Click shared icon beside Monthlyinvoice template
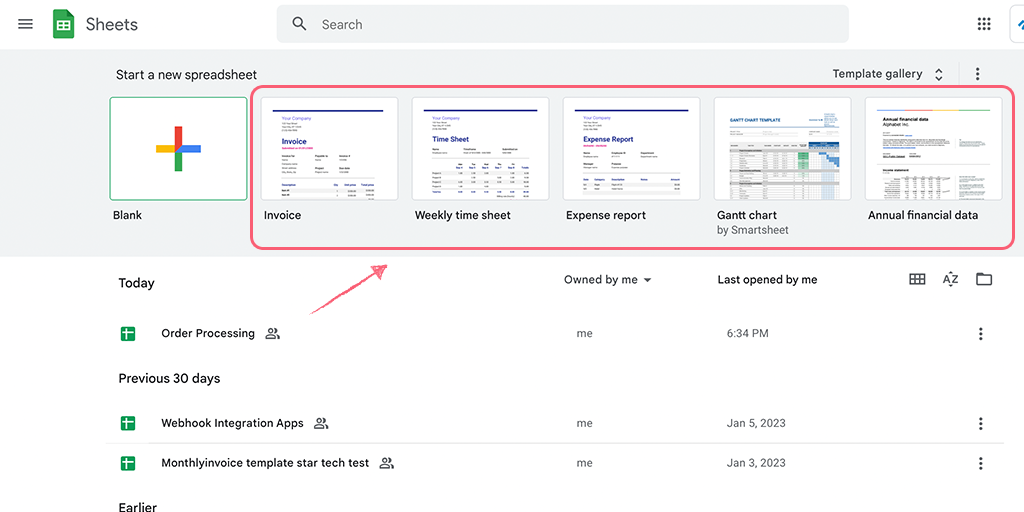Screen dimensions: 1024x512 [387, 464]
